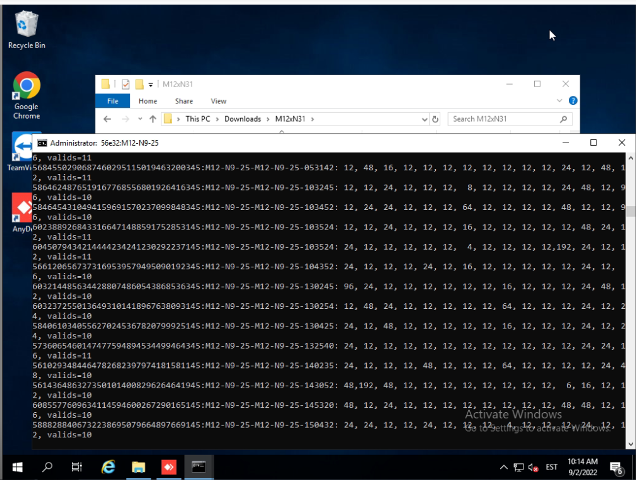This screenshot has width=636, height=480.
Task: Open the AnyDesk desktop shortcut
Action: coord(22,213)
